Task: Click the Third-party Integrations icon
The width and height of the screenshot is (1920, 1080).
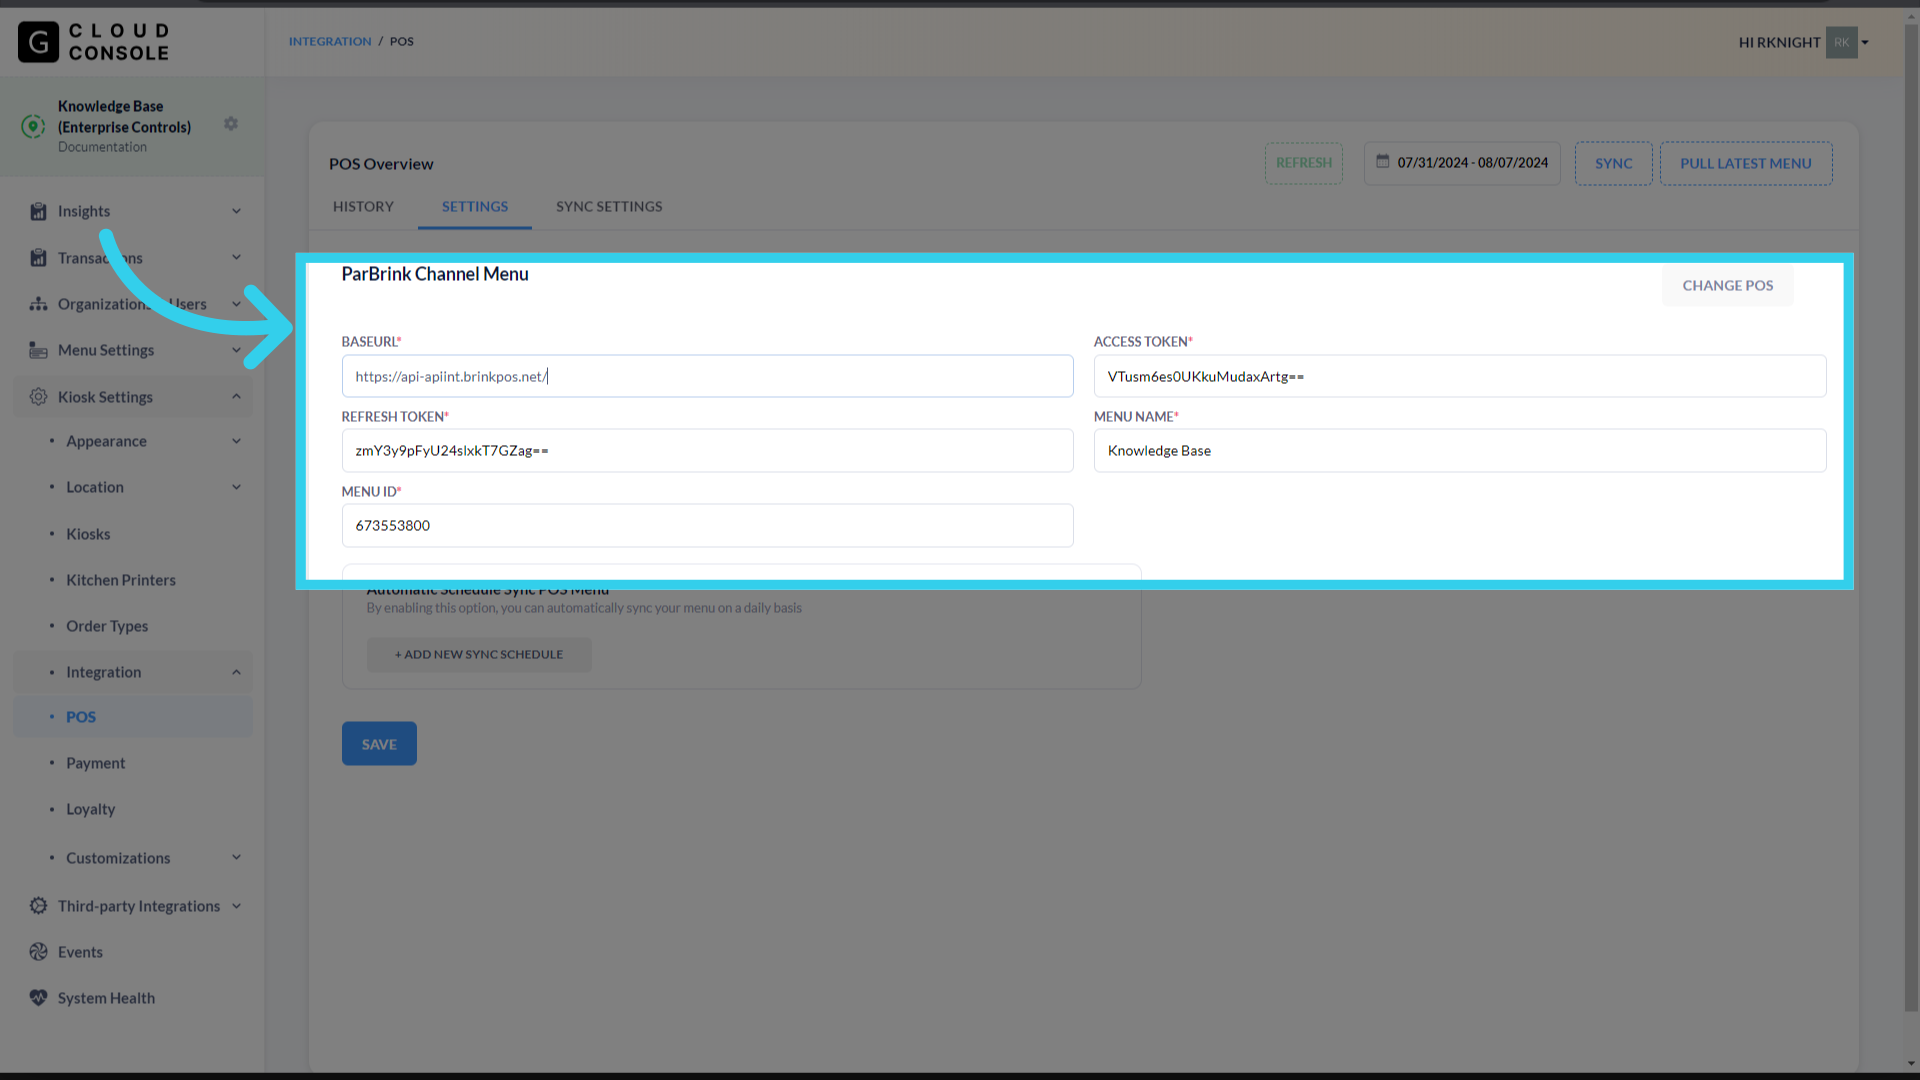Action: pos(38,906)
